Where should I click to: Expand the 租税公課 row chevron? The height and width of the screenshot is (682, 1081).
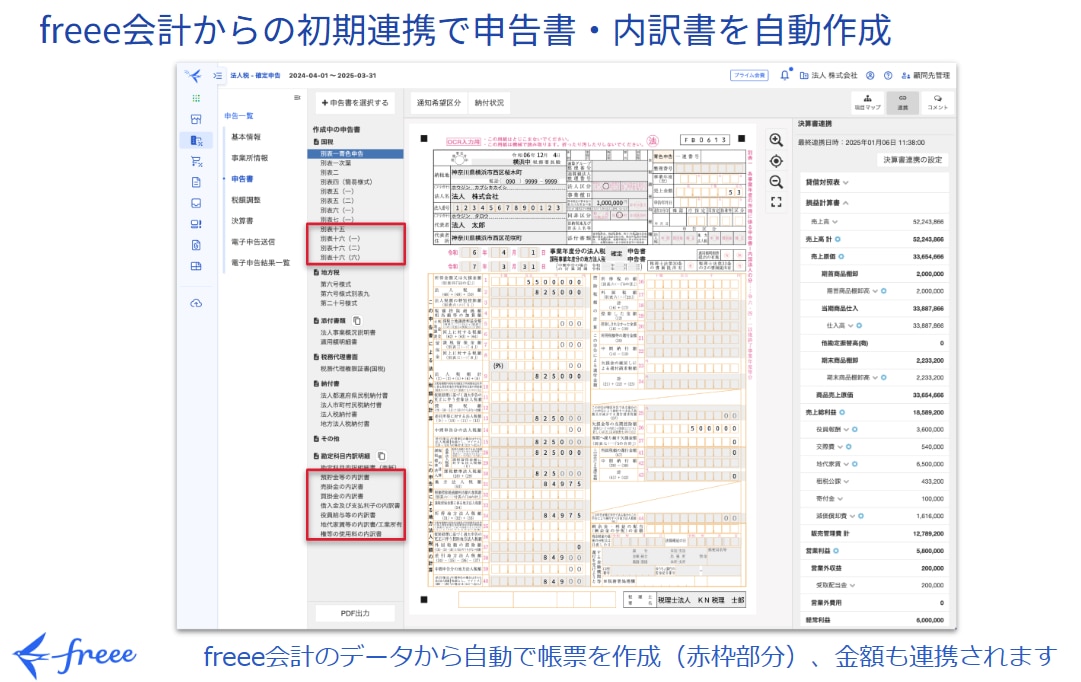pos(846,481)
